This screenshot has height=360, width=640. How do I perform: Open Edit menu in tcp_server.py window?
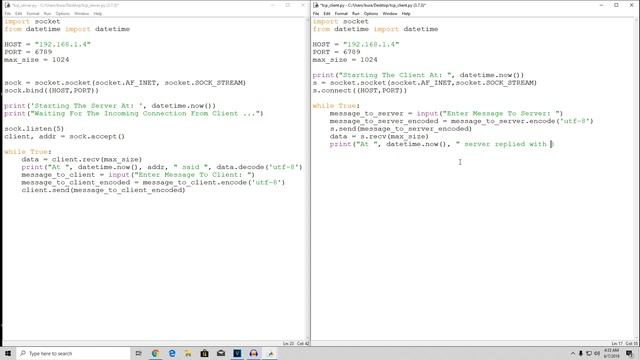click(x=18, y=13)
